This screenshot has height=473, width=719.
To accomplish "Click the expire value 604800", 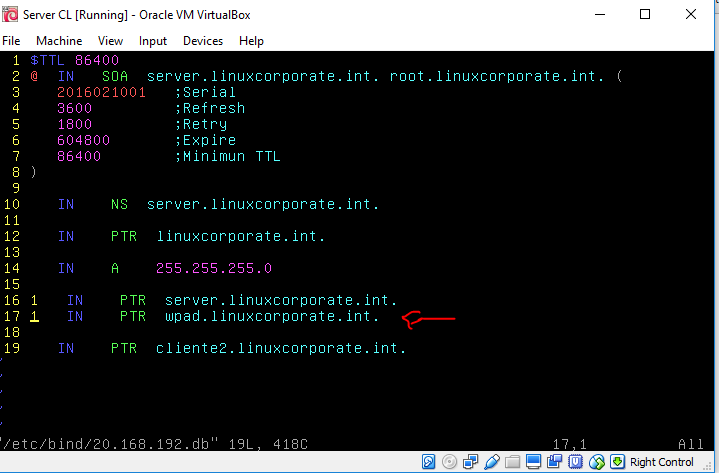I will 83,140.
